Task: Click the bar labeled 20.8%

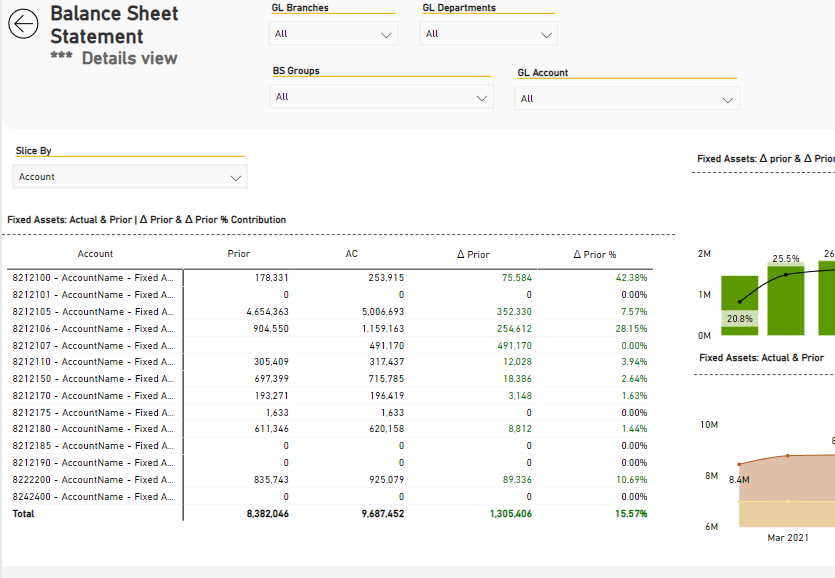Action: coord(740,305)
